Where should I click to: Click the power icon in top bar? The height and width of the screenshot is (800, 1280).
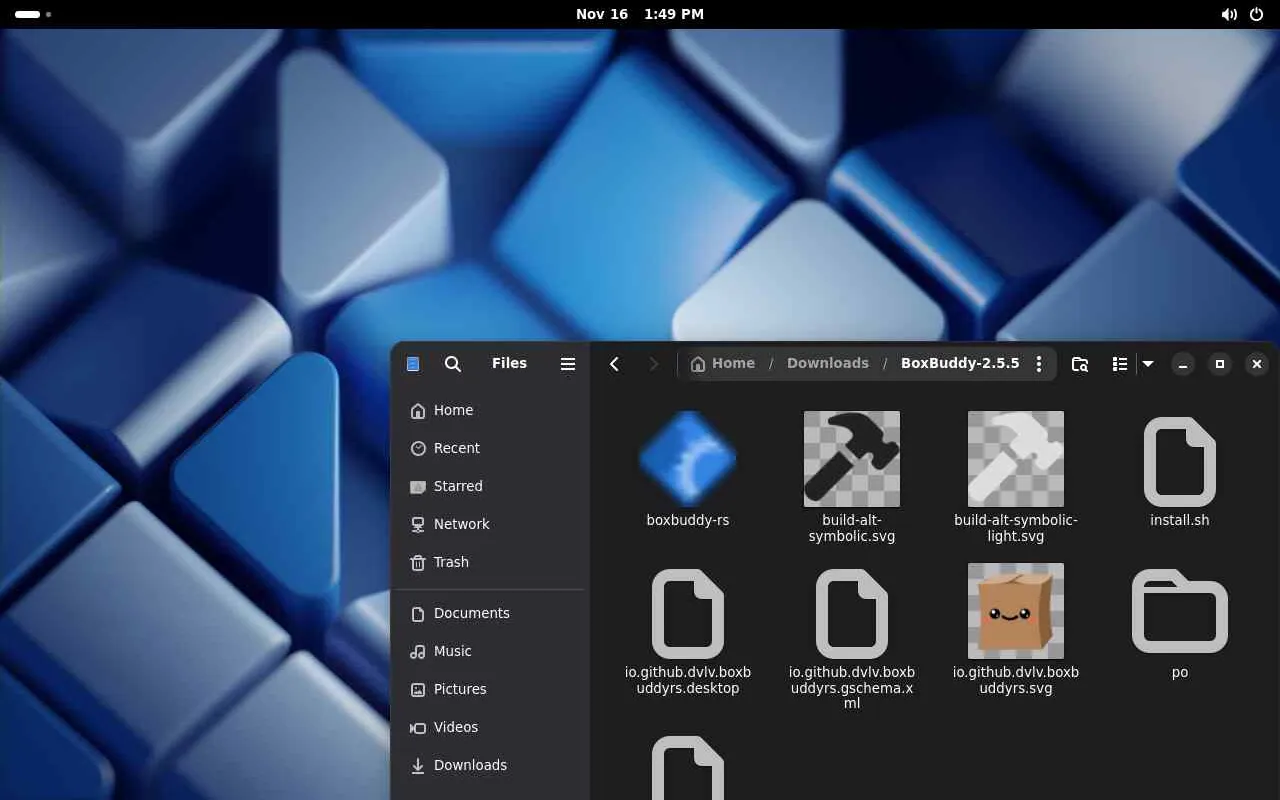tap(1257, 14)
